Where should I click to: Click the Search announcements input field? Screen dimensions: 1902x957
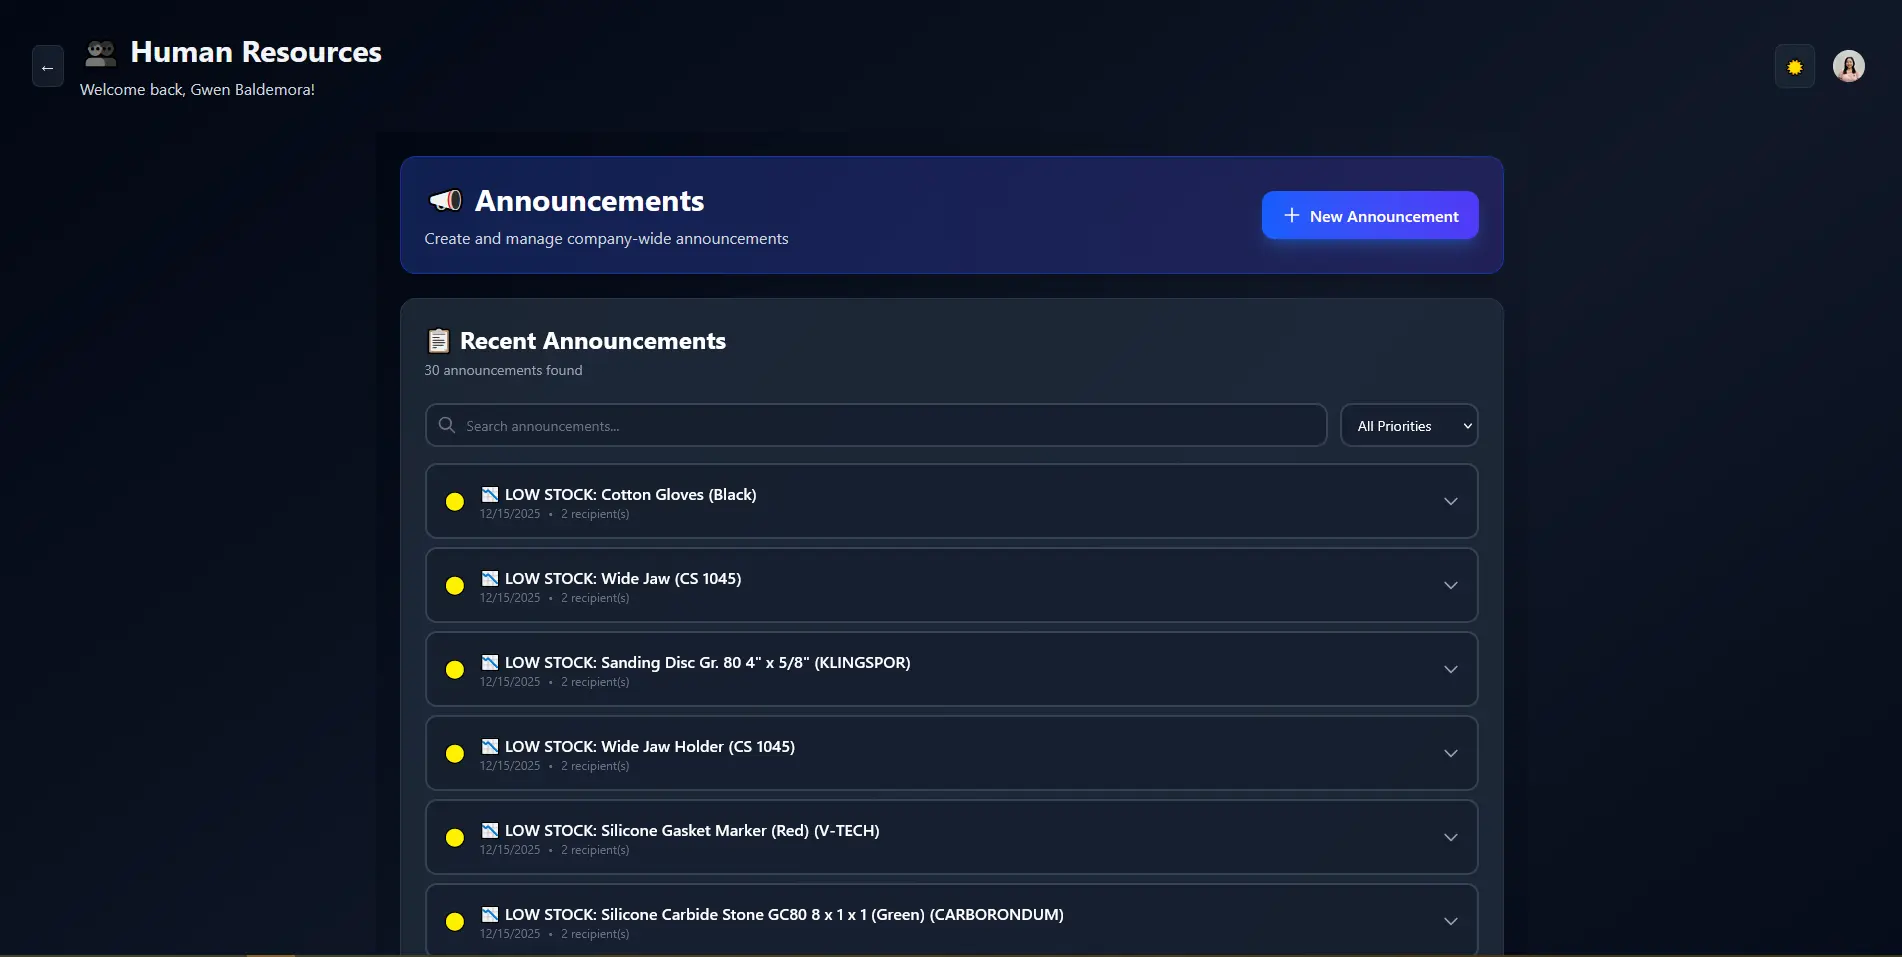click(876, 425)
